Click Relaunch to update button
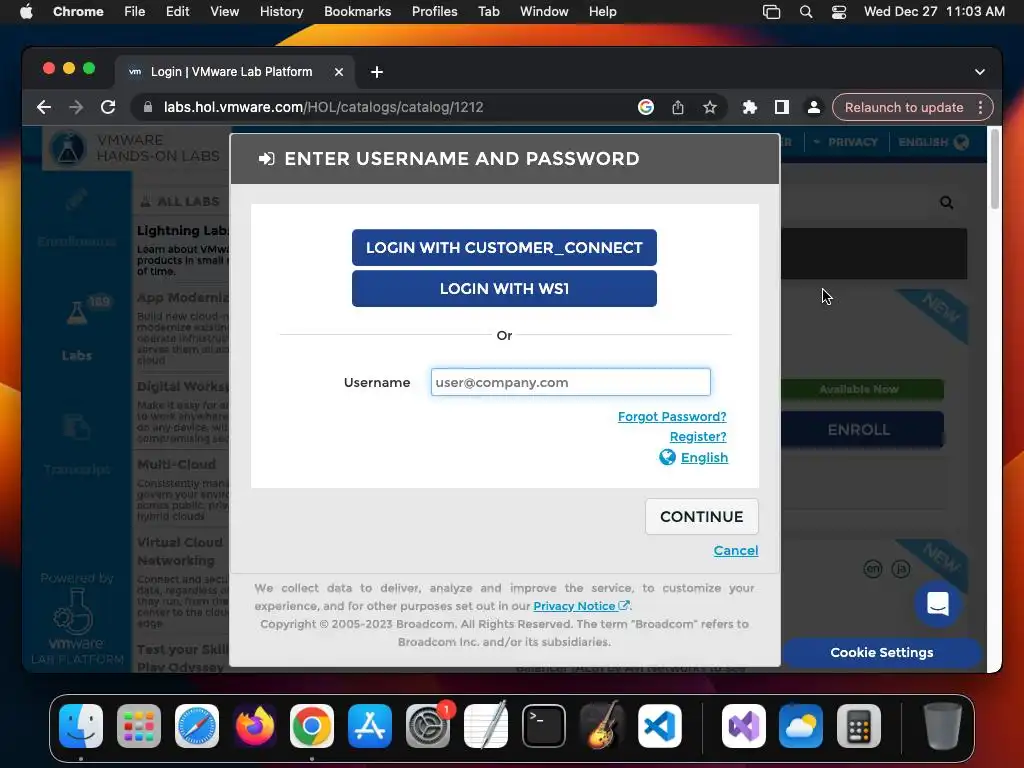 pyautogui.click(x=904, y=107)
